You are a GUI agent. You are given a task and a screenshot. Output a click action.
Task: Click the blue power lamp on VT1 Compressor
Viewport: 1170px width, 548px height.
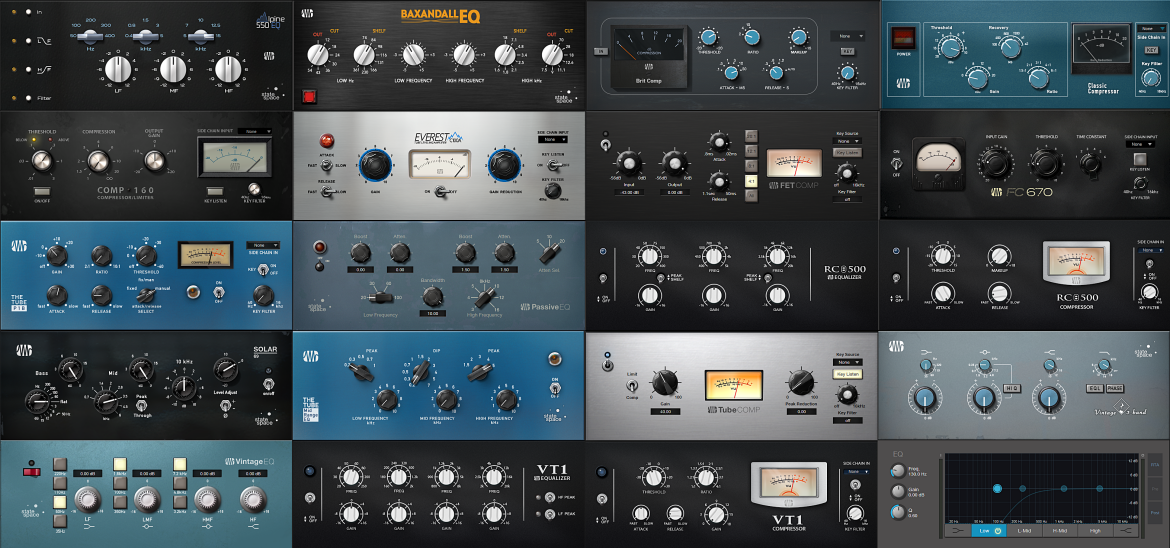point(602,471)
